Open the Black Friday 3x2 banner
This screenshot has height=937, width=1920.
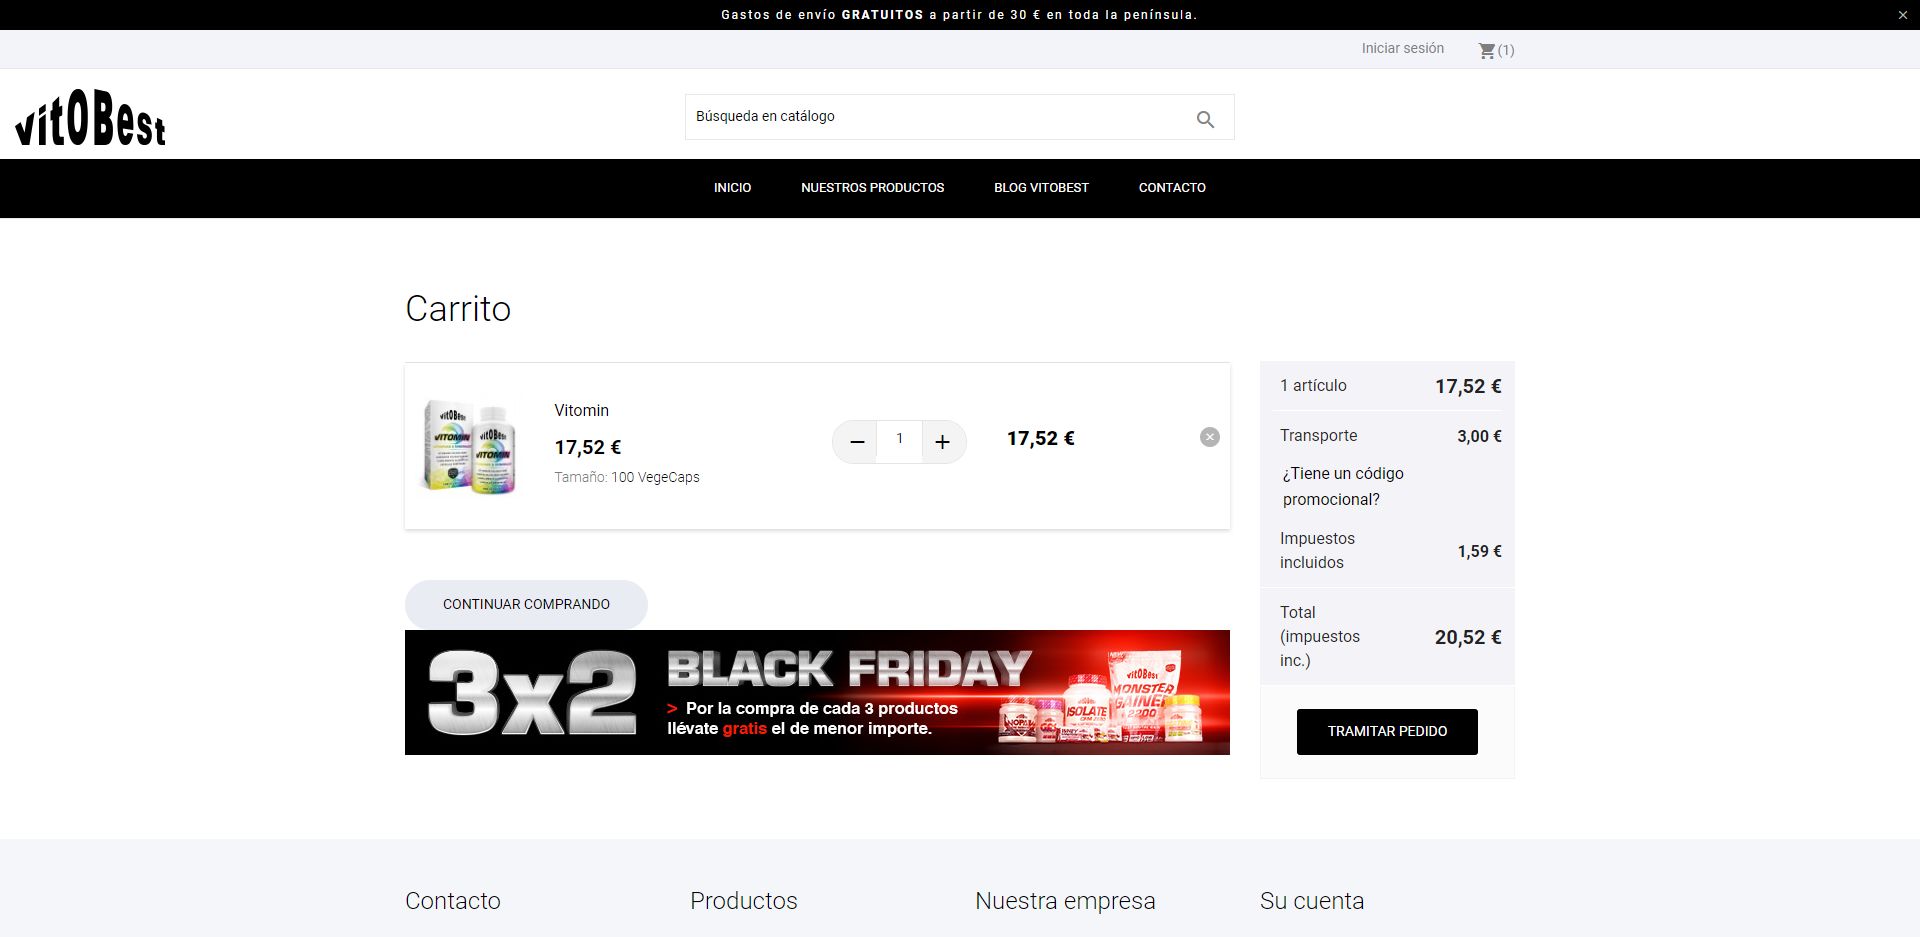click(817, 692)
